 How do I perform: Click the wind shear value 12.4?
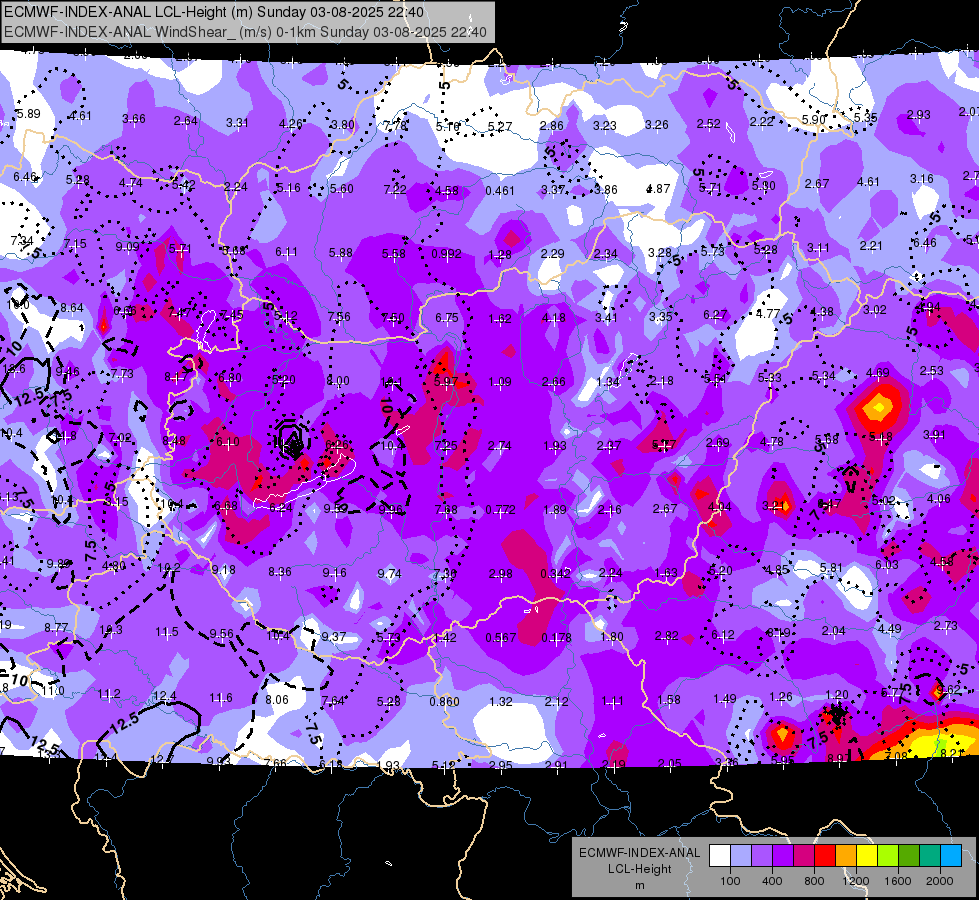click(164, 696)
